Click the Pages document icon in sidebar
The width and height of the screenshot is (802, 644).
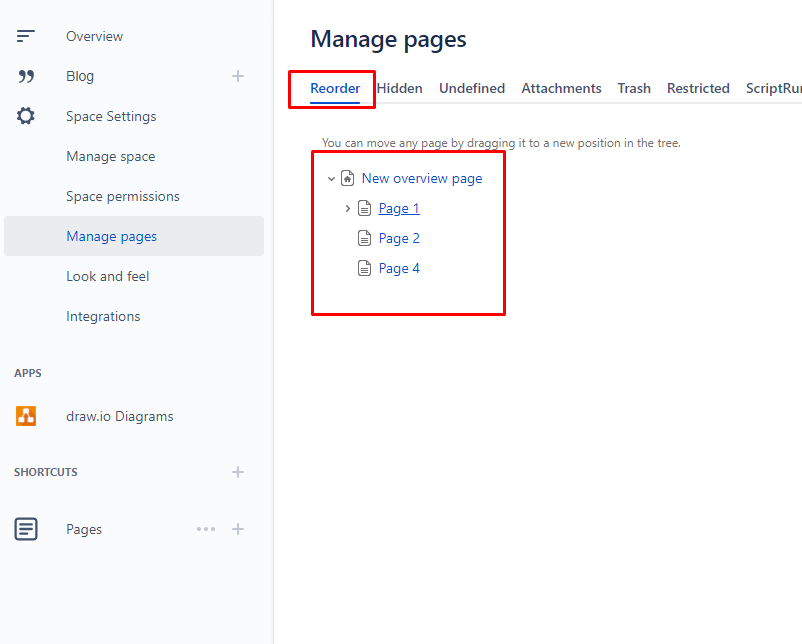[x=26, y=529]
